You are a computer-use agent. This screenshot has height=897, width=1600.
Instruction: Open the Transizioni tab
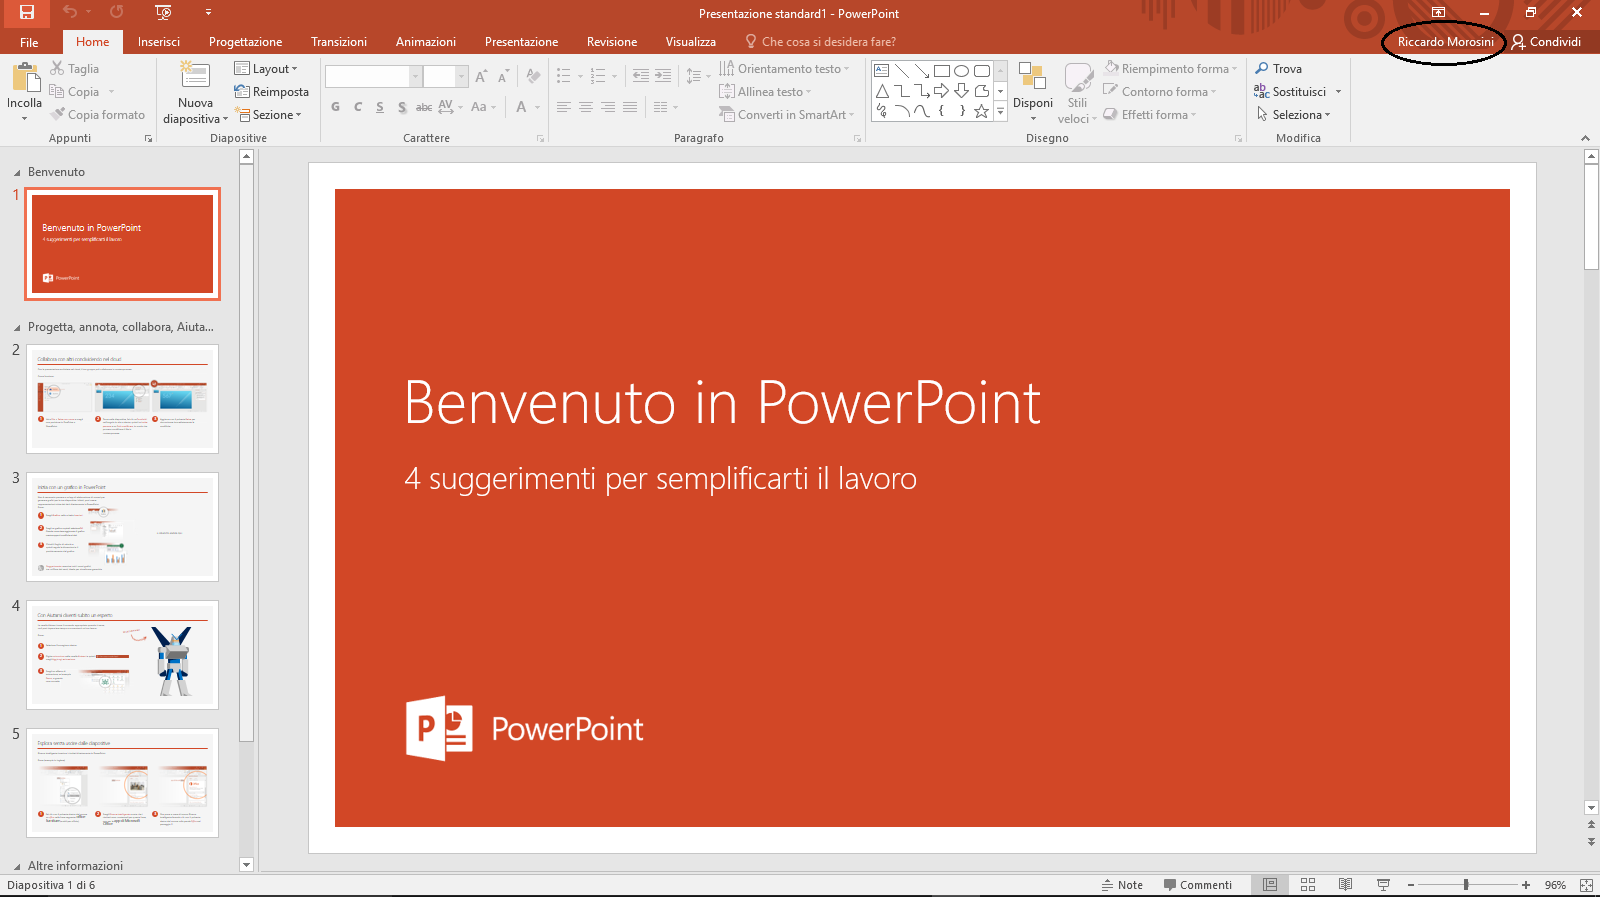[x=339, y=42]
